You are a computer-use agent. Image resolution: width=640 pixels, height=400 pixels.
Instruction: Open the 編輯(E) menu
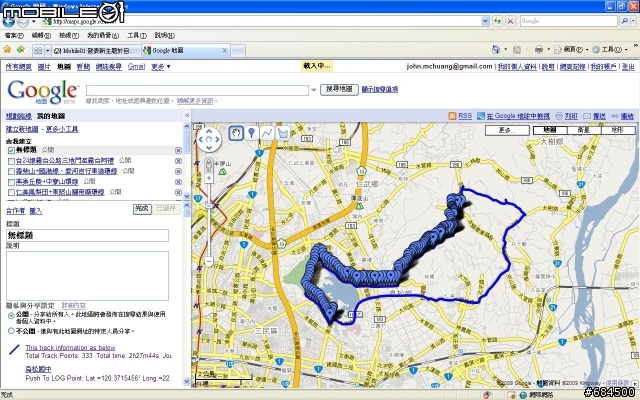pos(41,36)
